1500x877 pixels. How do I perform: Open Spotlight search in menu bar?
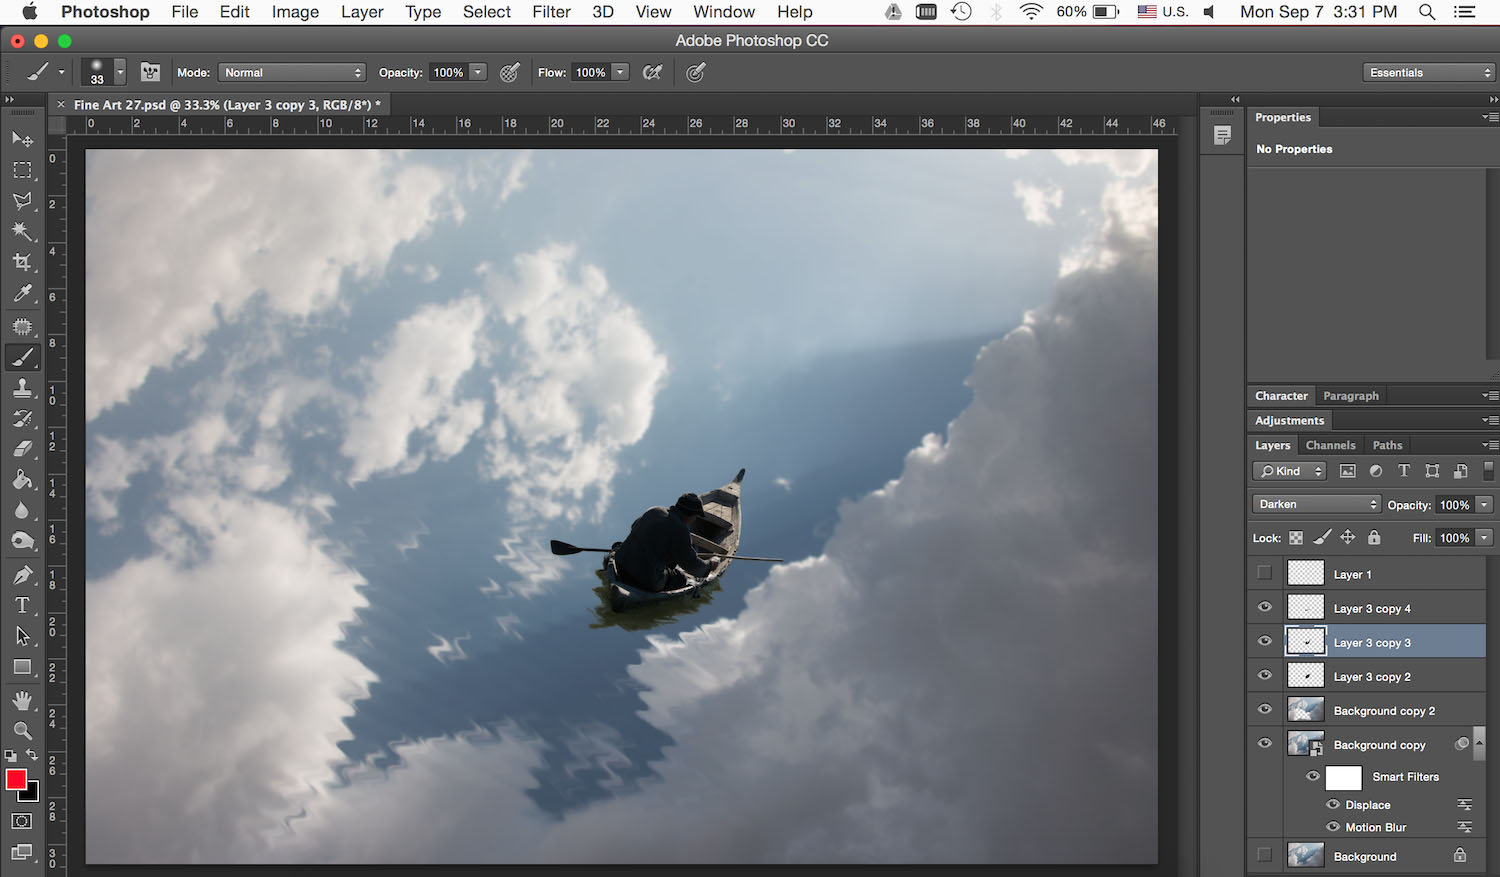pos(1427,12)
